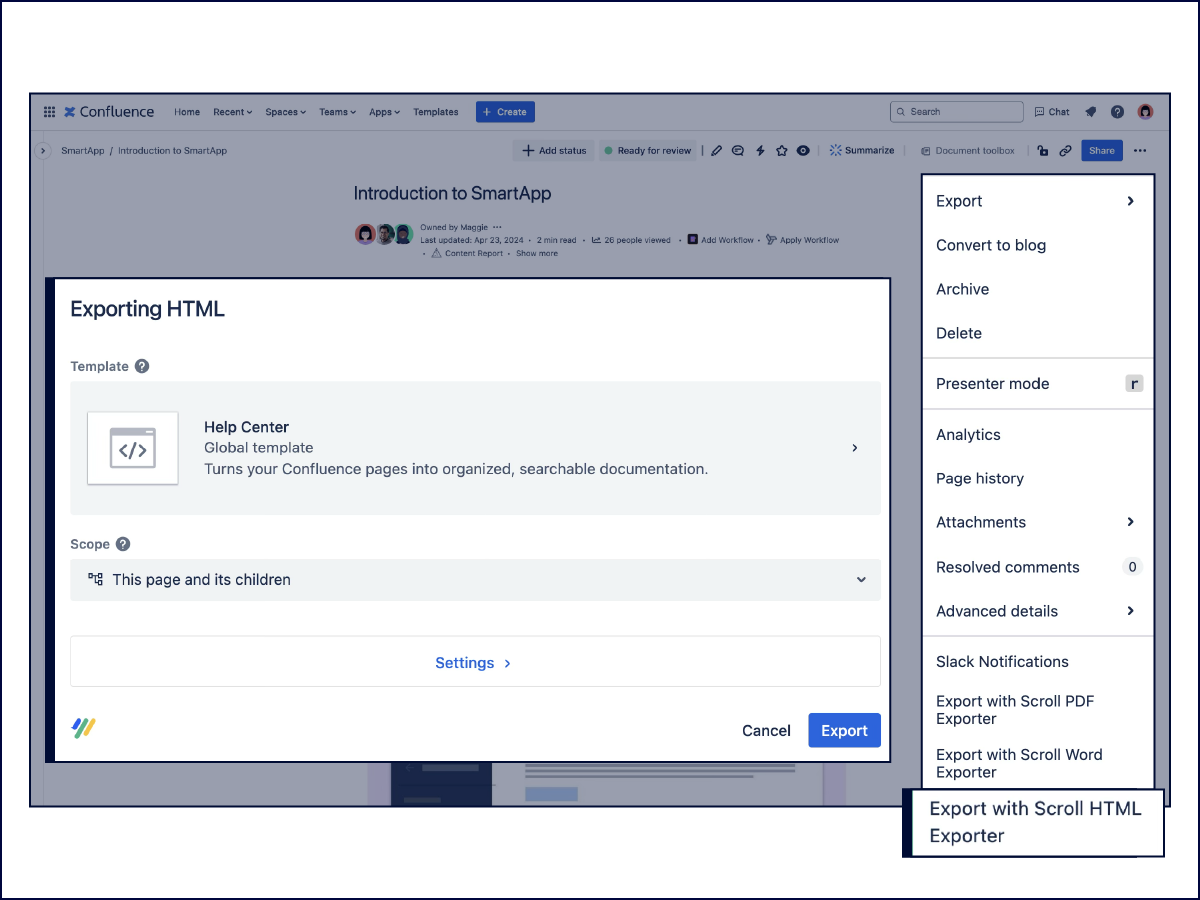The image size is (1200, 900).
Task: Star this page
Action: pyautogui.click(x=782, y=151)
